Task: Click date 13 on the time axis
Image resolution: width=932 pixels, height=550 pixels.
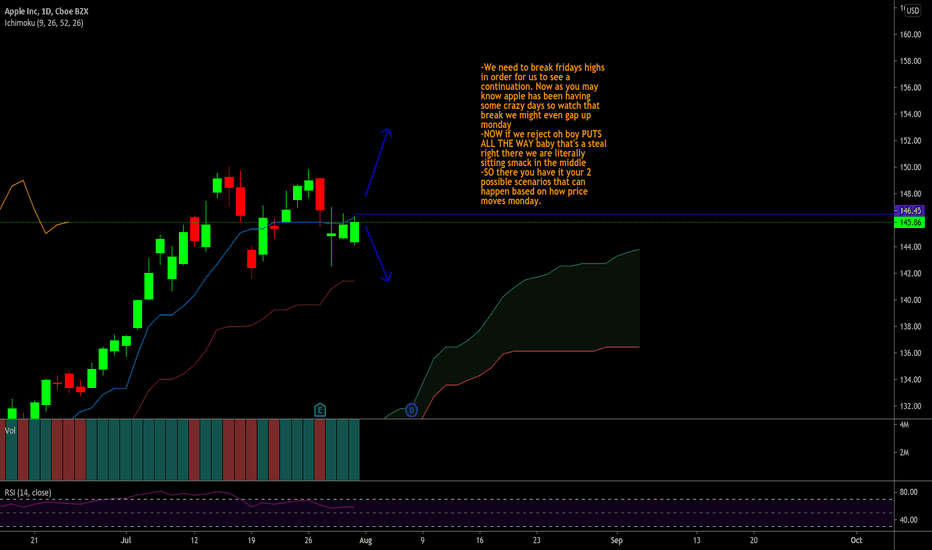Action: [697, 540]
